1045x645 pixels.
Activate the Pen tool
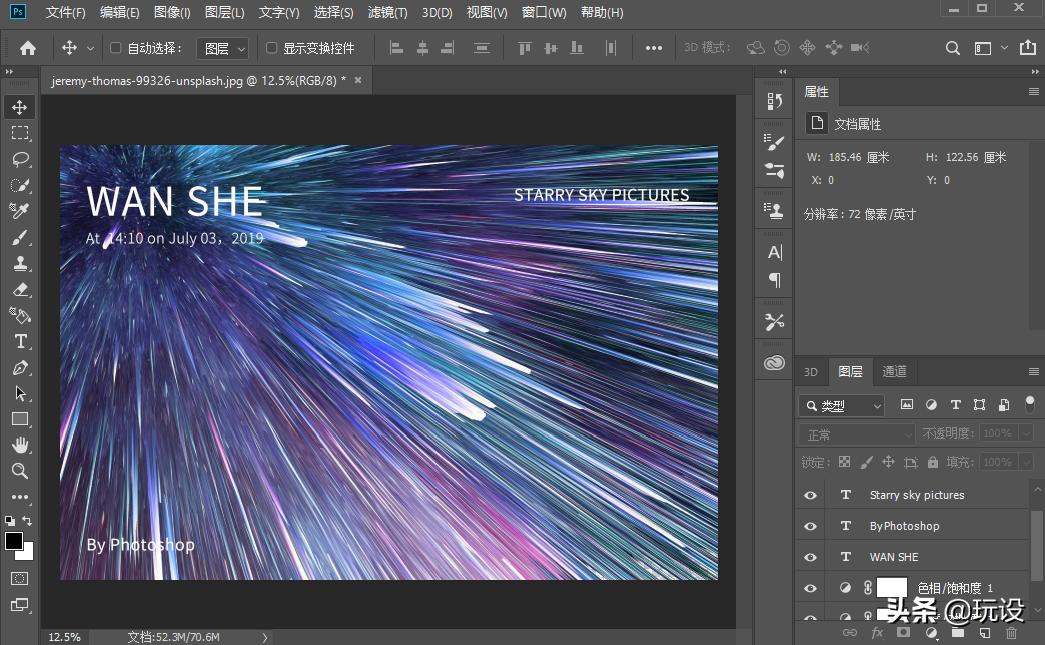(20, 368)
